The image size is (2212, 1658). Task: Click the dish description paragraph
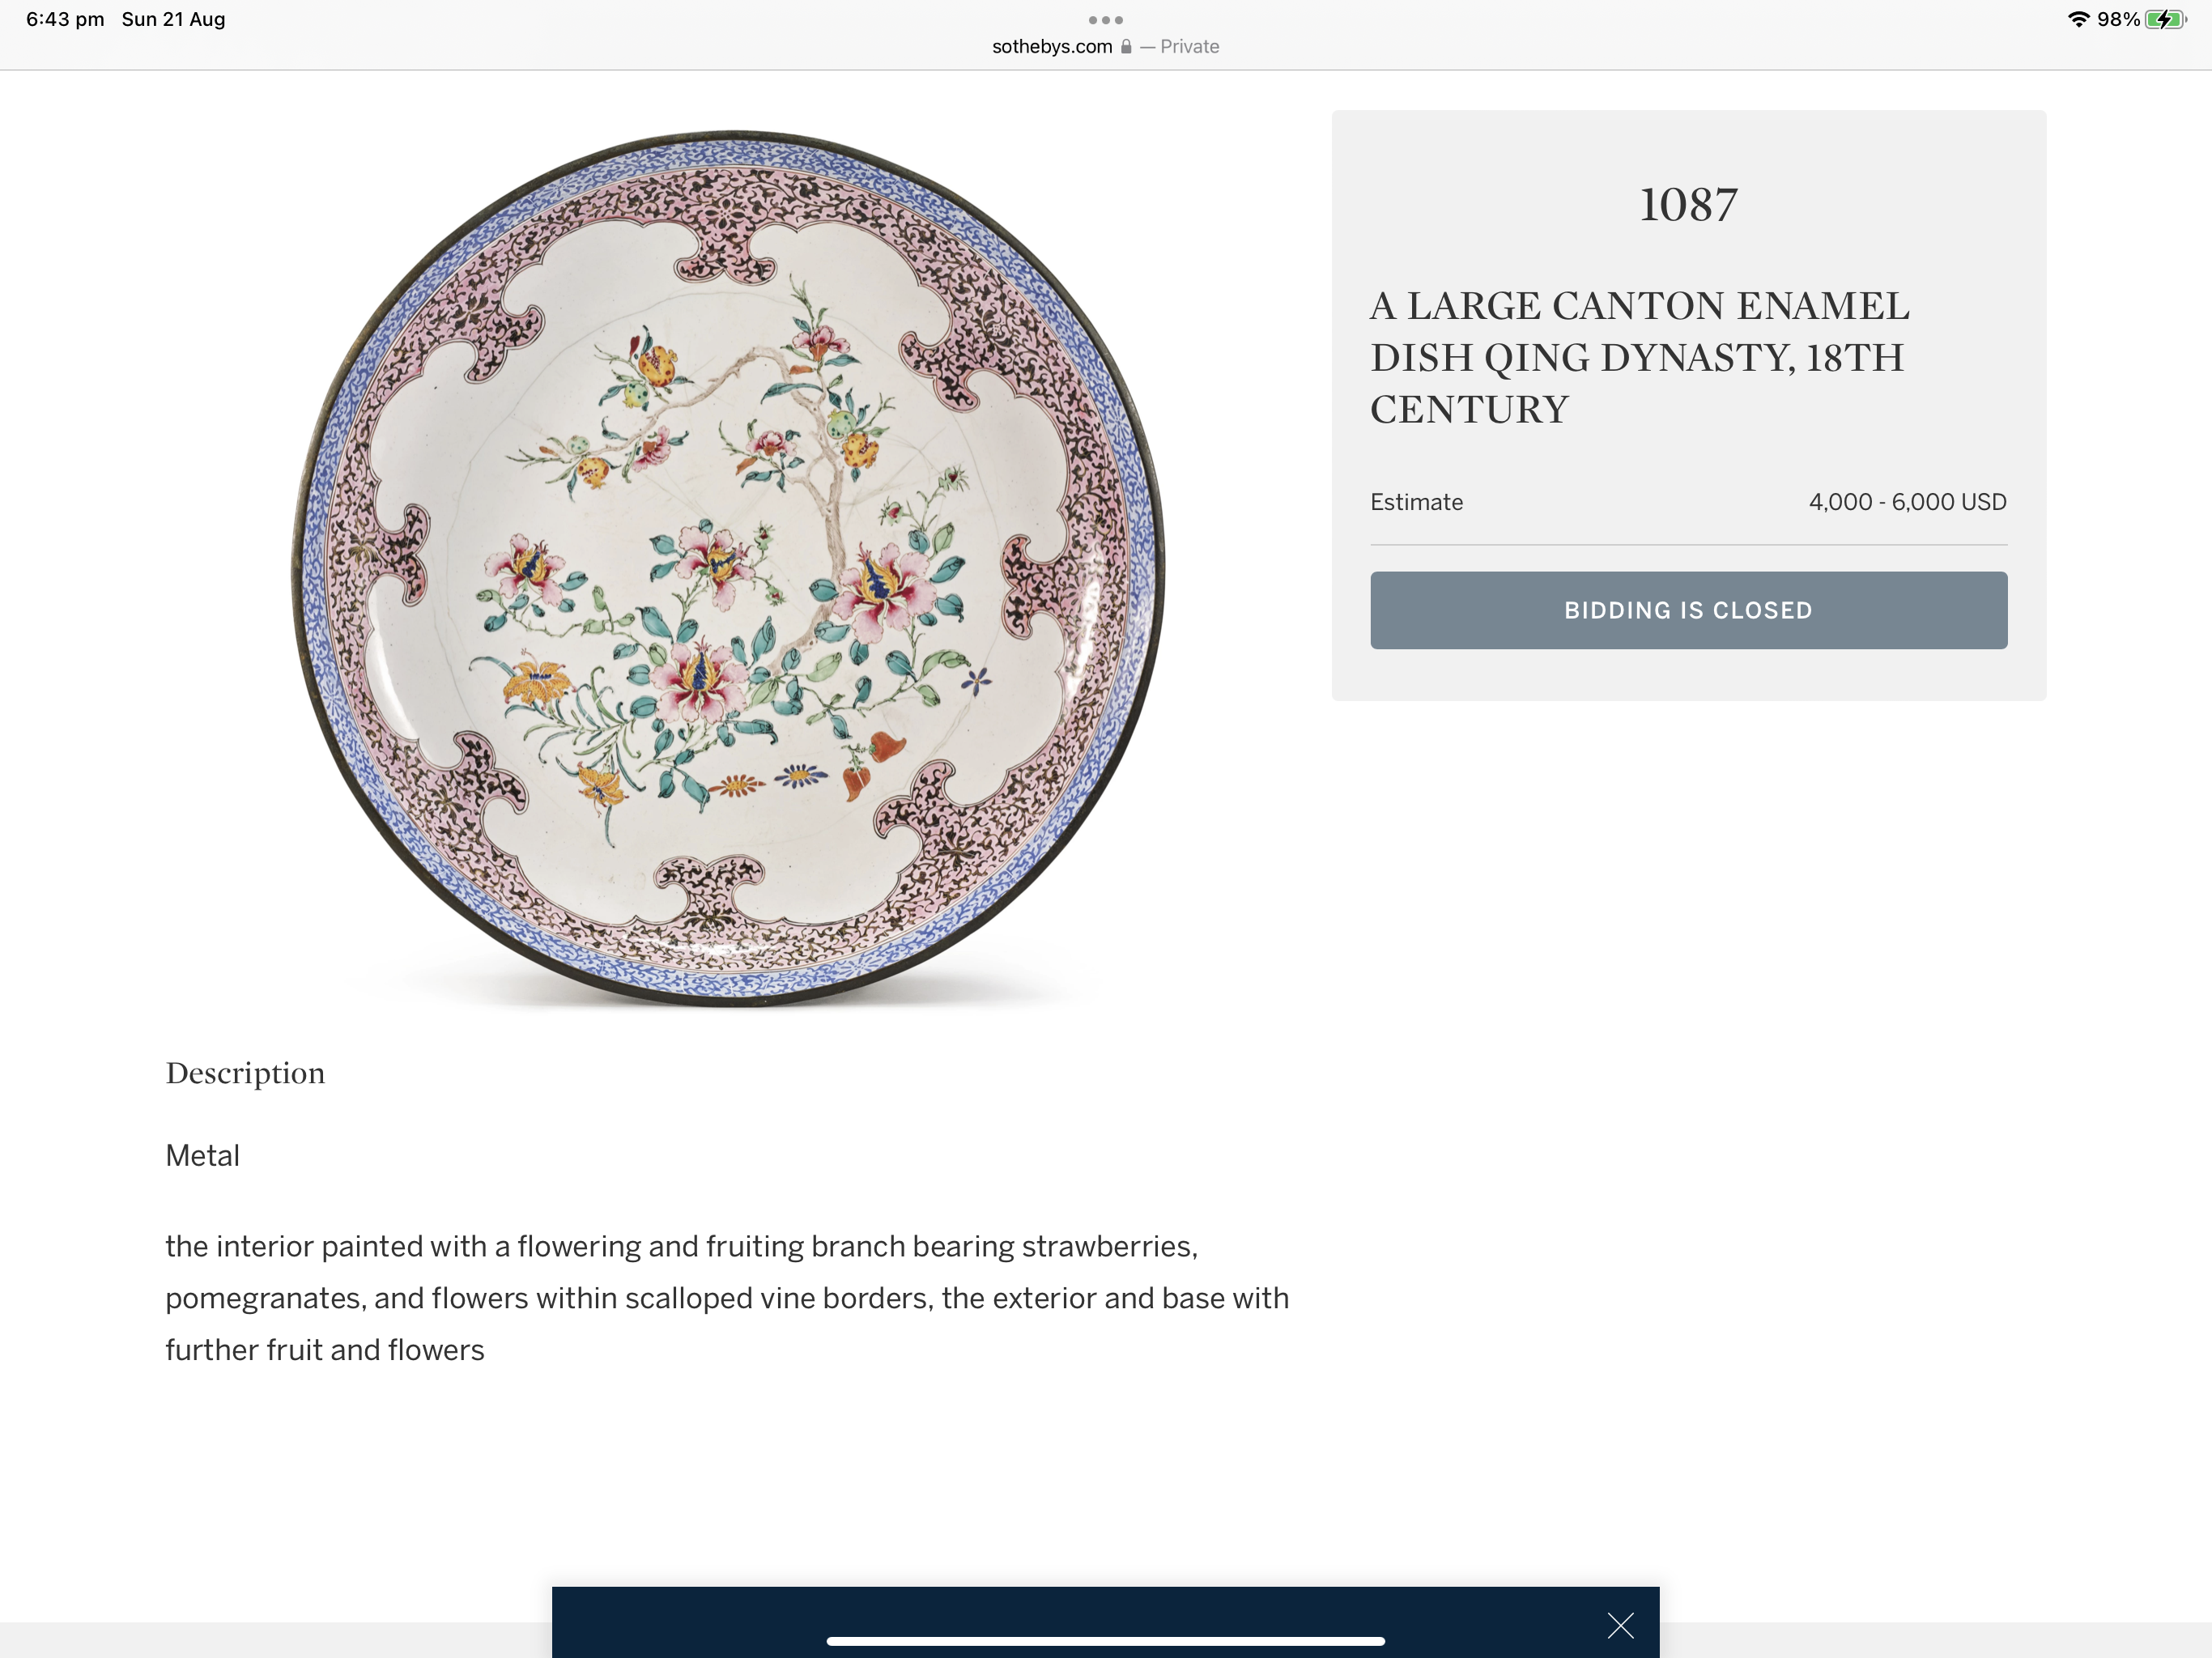[727, 1298]
